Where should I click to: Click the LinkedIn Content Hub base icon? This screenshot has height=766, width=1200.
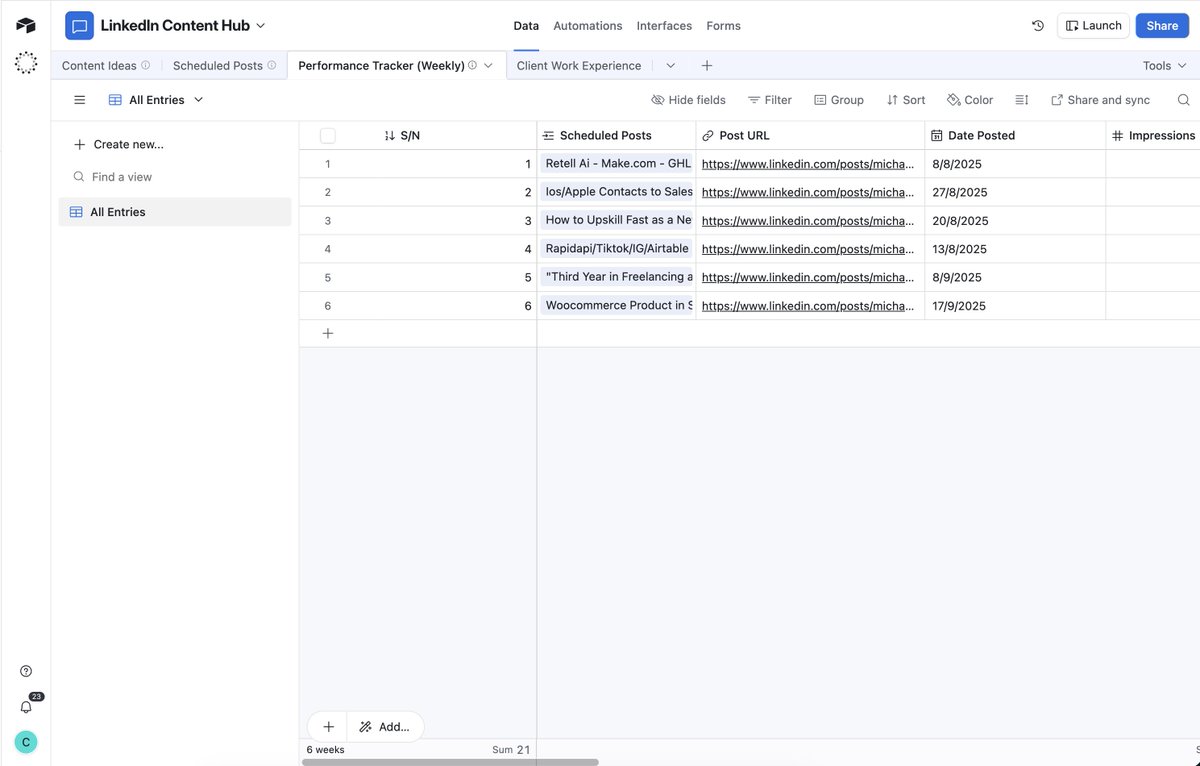coord(79,26)
